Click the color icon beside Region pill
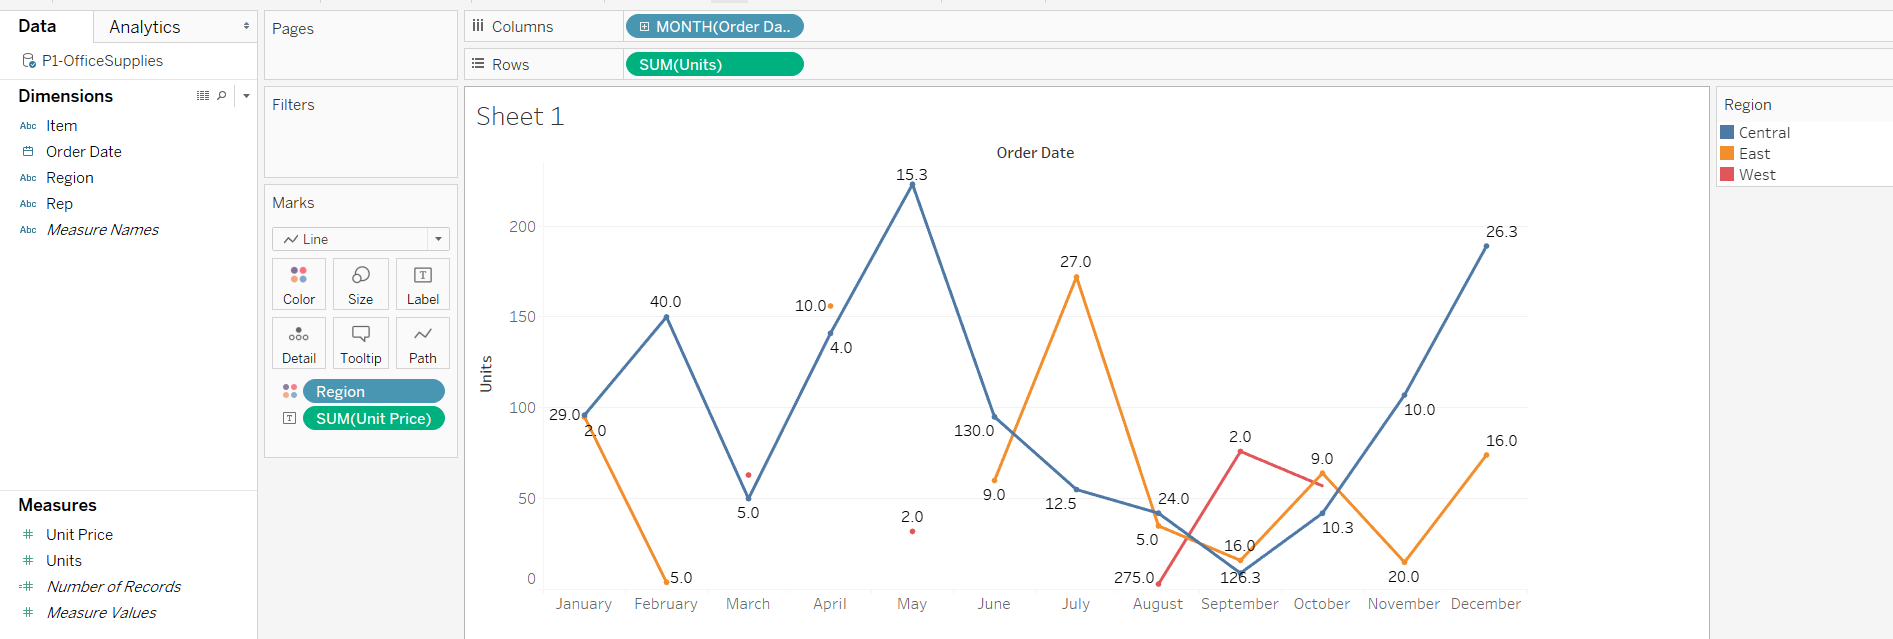Screen dimensions: 1893x639 coord(289,391)
